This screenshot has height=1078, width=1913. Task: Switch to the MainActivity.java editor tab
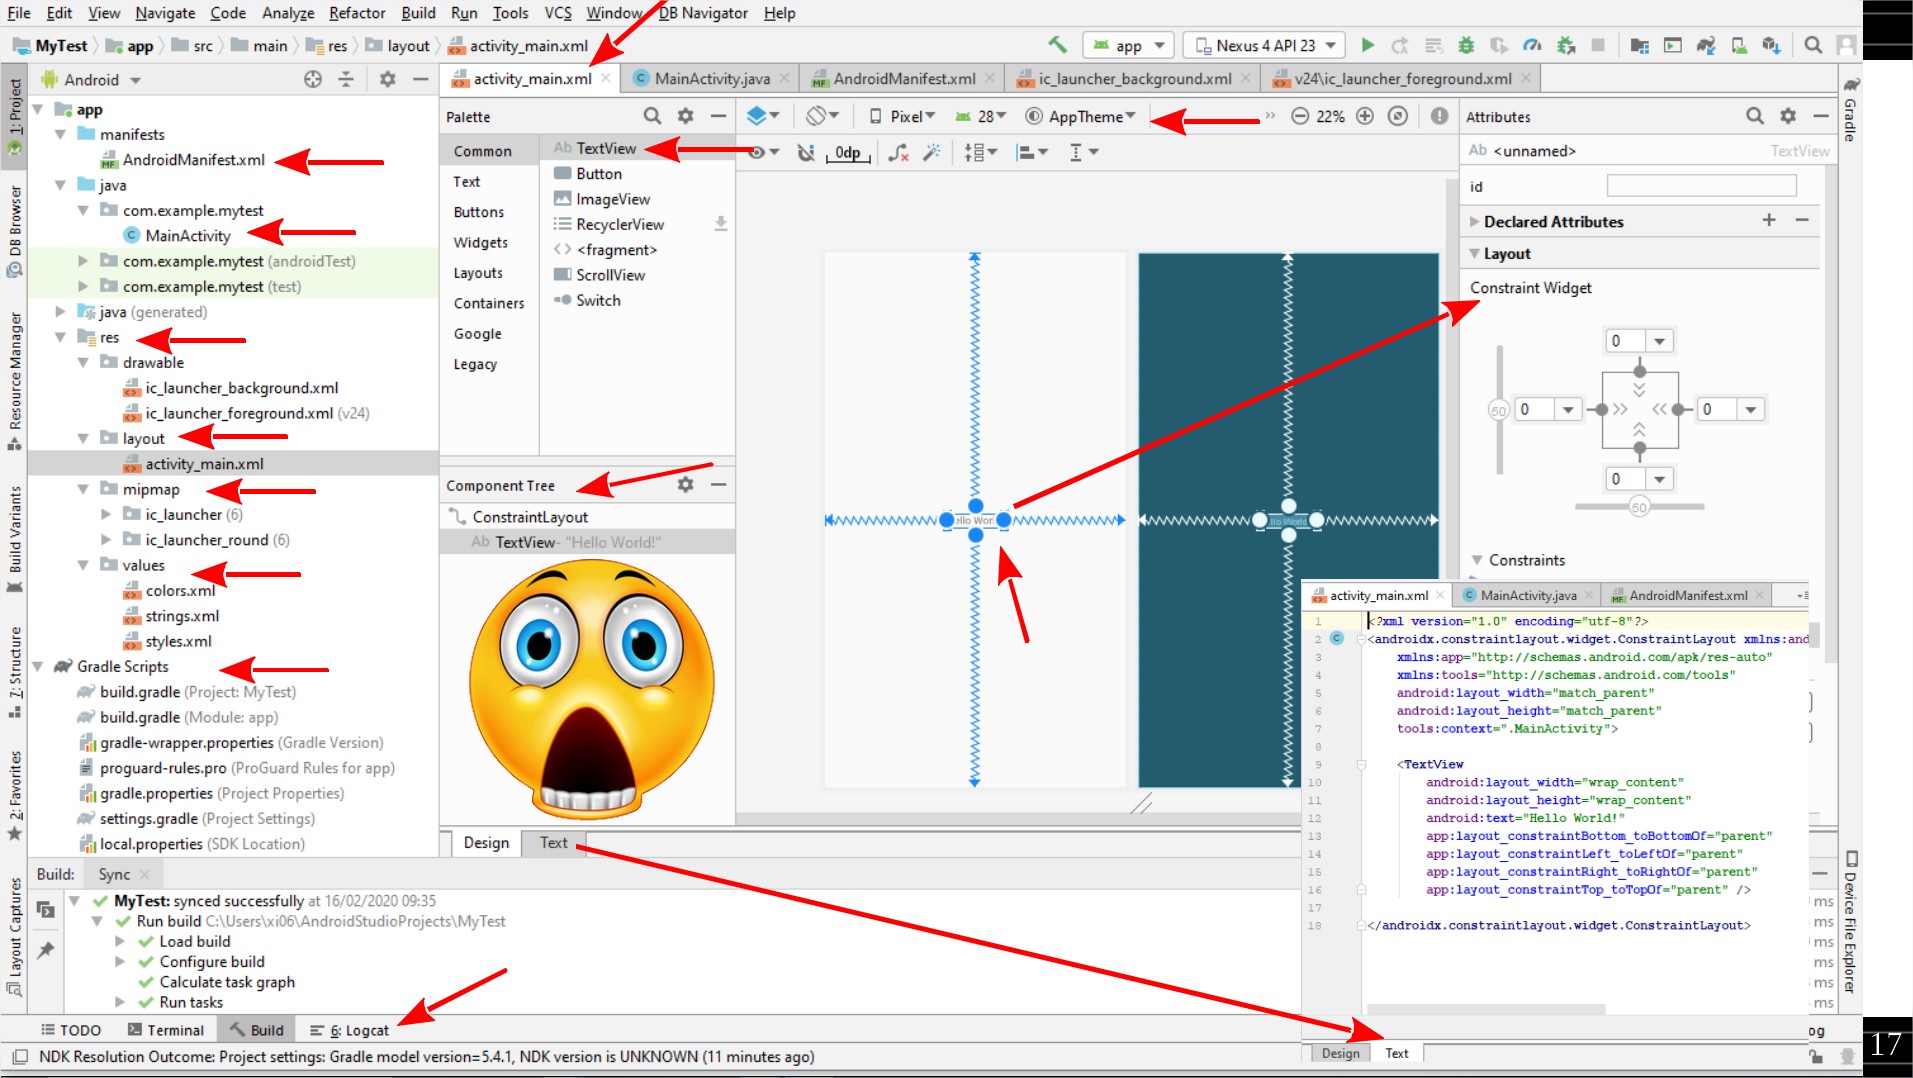711,78
